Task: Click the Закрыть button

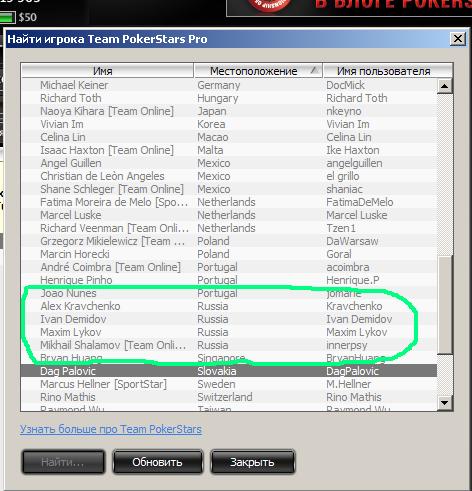Action: [252, 462]
